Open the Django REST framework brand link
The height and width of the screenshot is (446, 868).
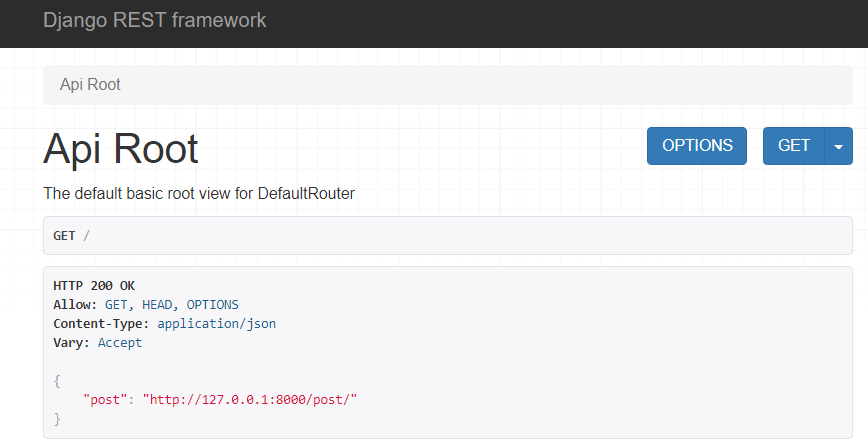(154, 20)
